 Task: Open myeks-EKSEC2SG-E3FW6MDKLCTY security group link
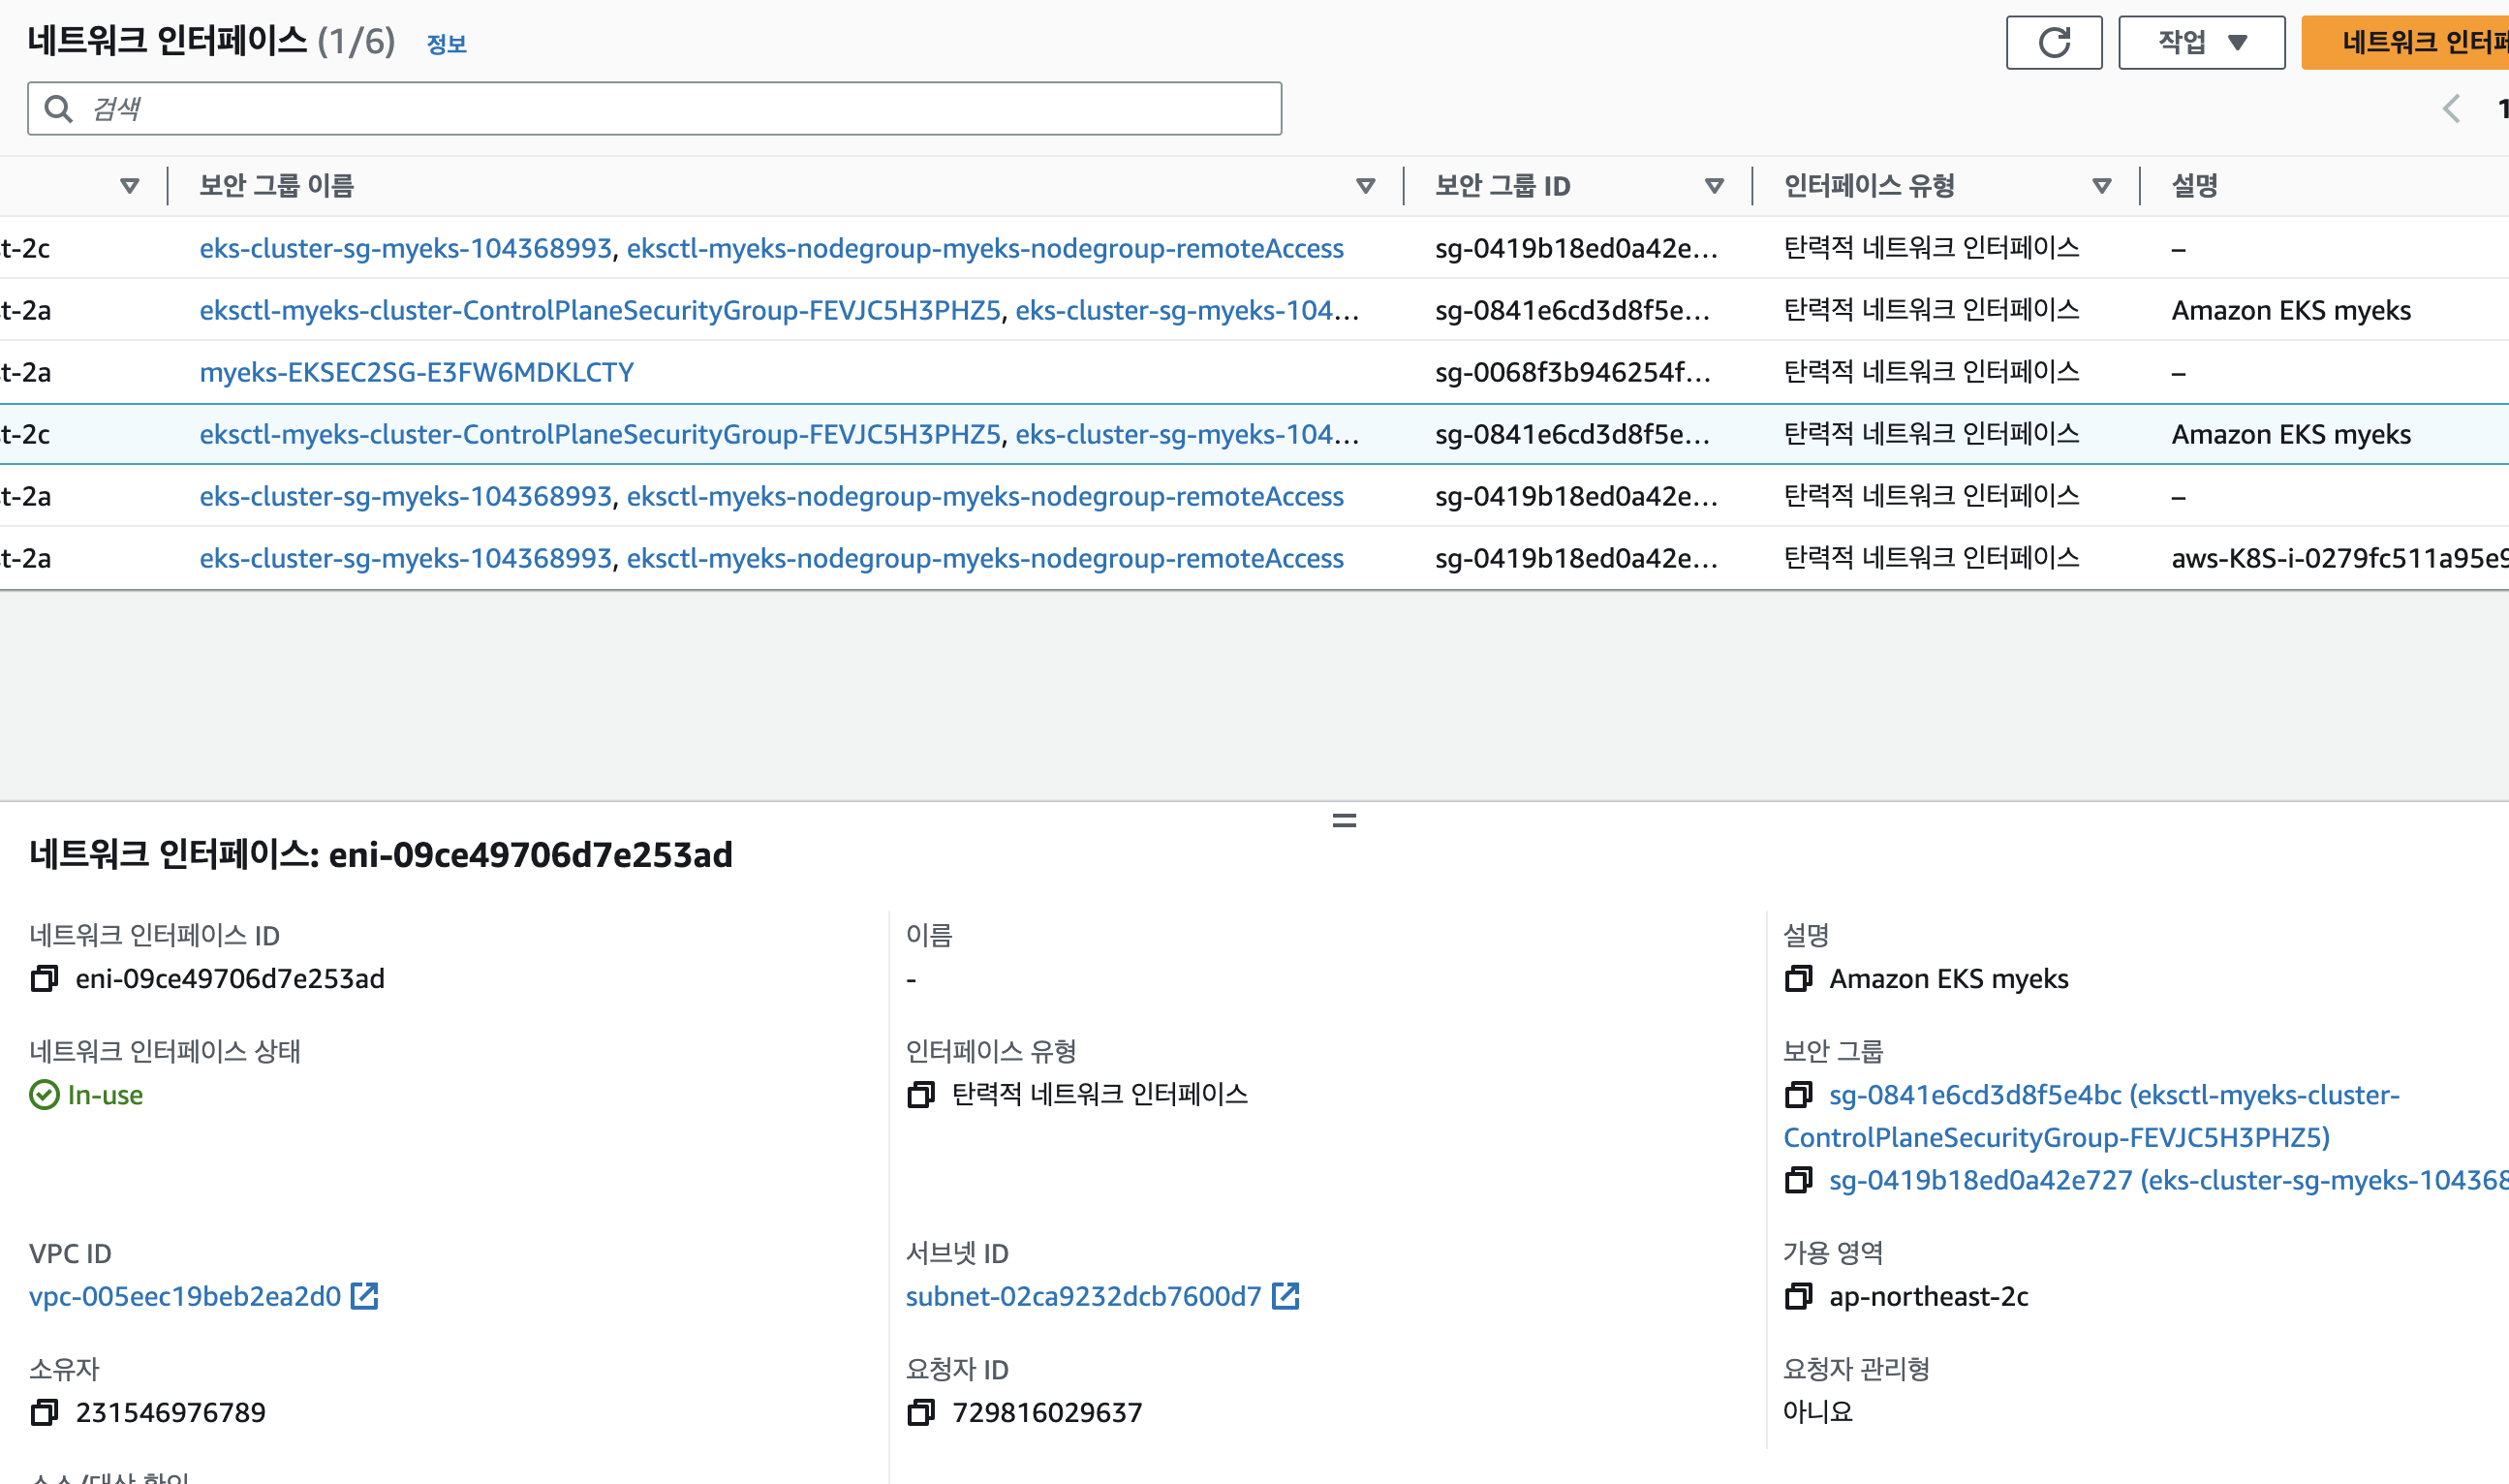click(x=416, y=372)
